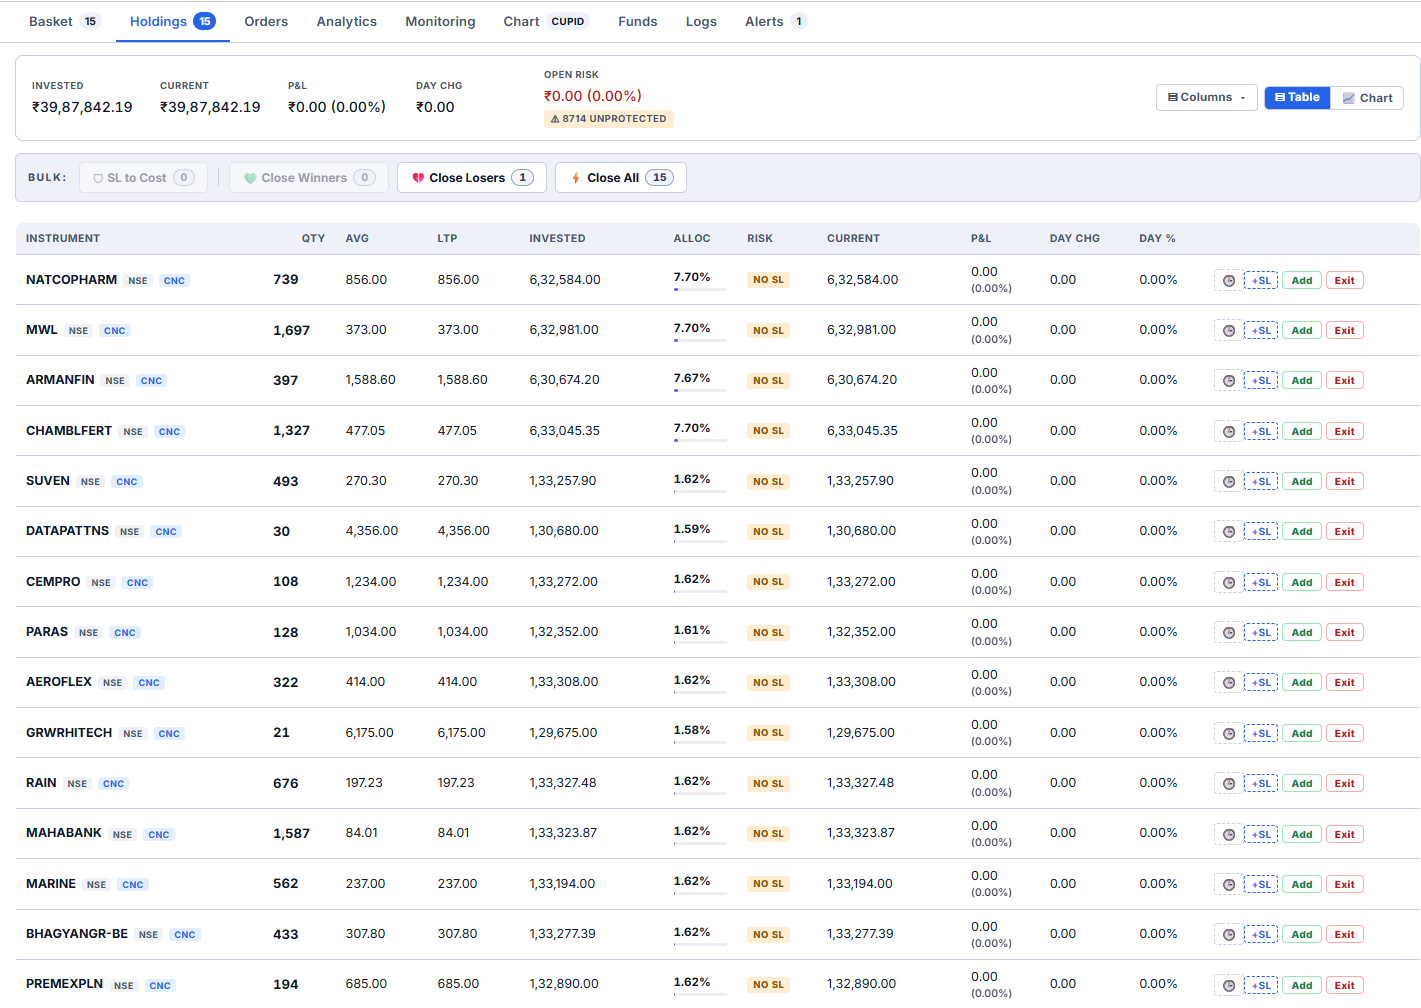
Task: Add more PREMEXPLN quantity
Action: pos(1302,986)
